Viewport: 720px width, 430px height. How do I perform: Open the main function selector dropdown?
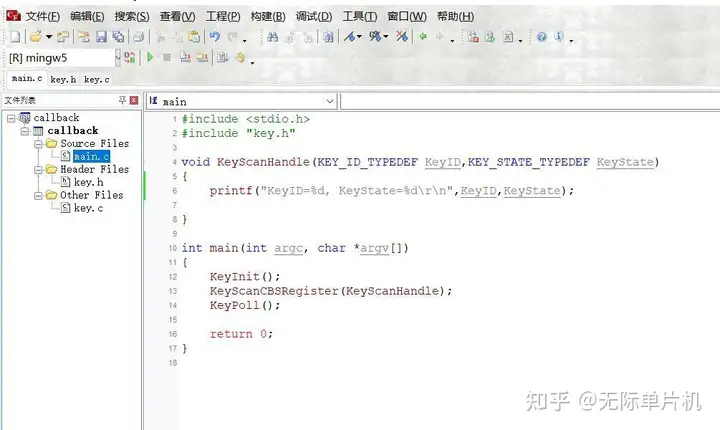coord(329,101)
